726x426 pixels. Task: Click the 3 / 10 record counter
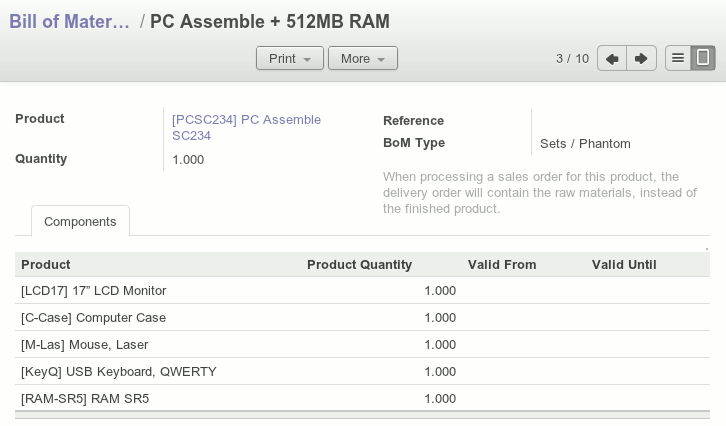coord(572,59)
